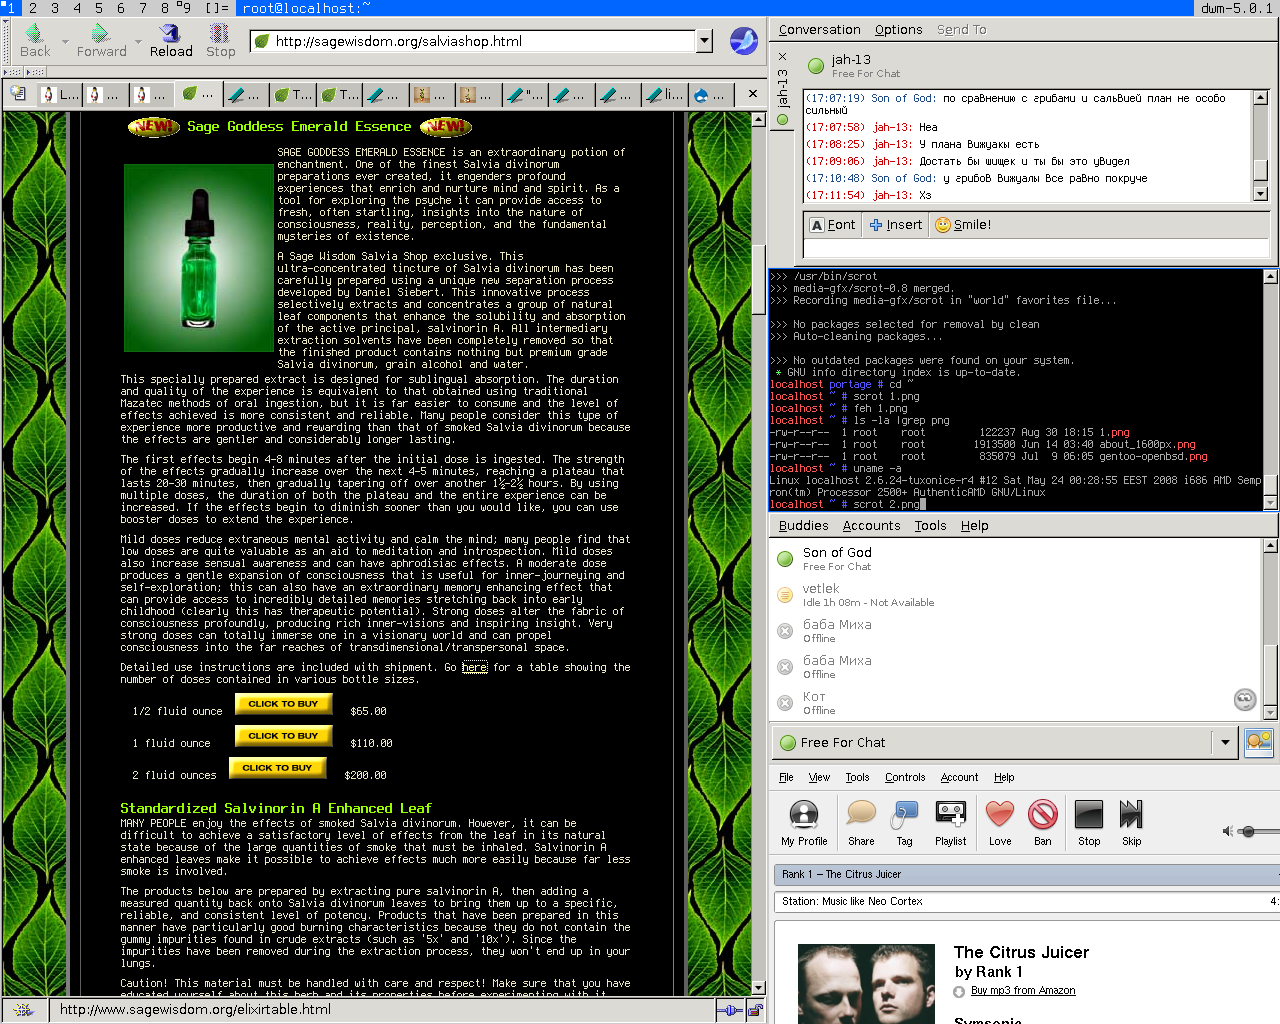Switch to the tab labeled 'li...'

[x=664, y=95]
